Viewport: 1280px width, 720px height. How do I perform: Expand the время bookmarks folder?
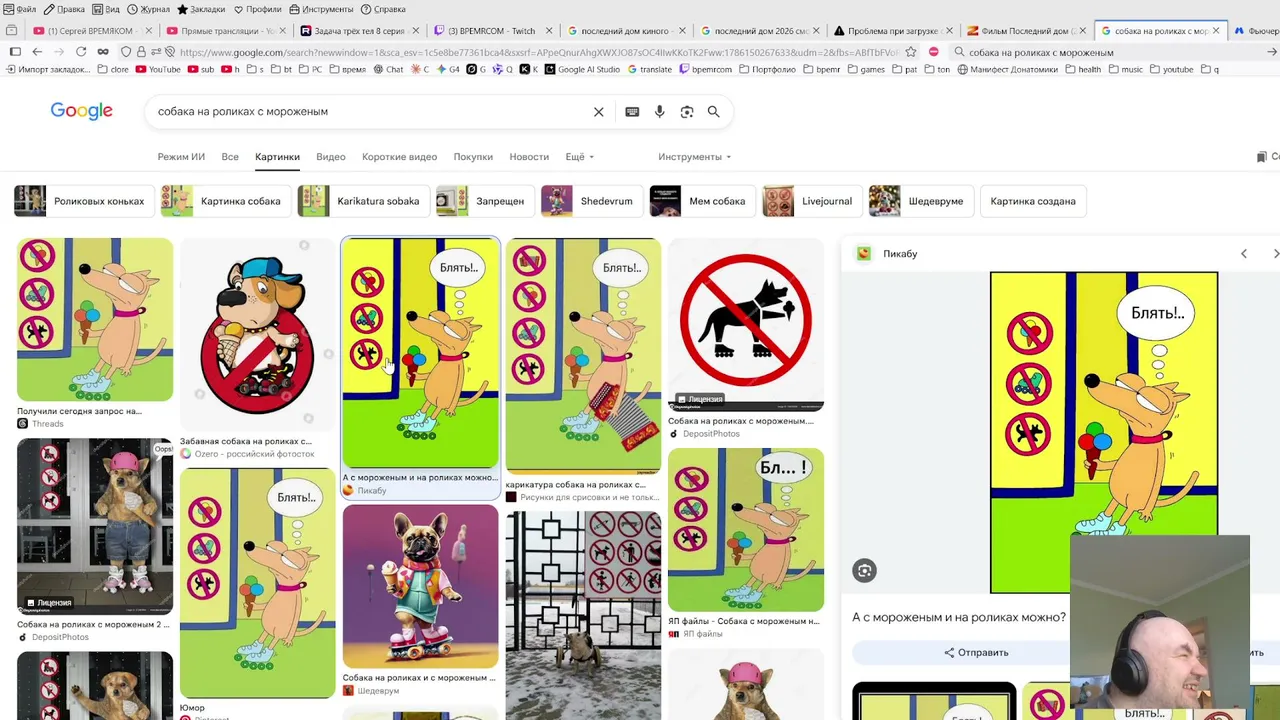347,70
